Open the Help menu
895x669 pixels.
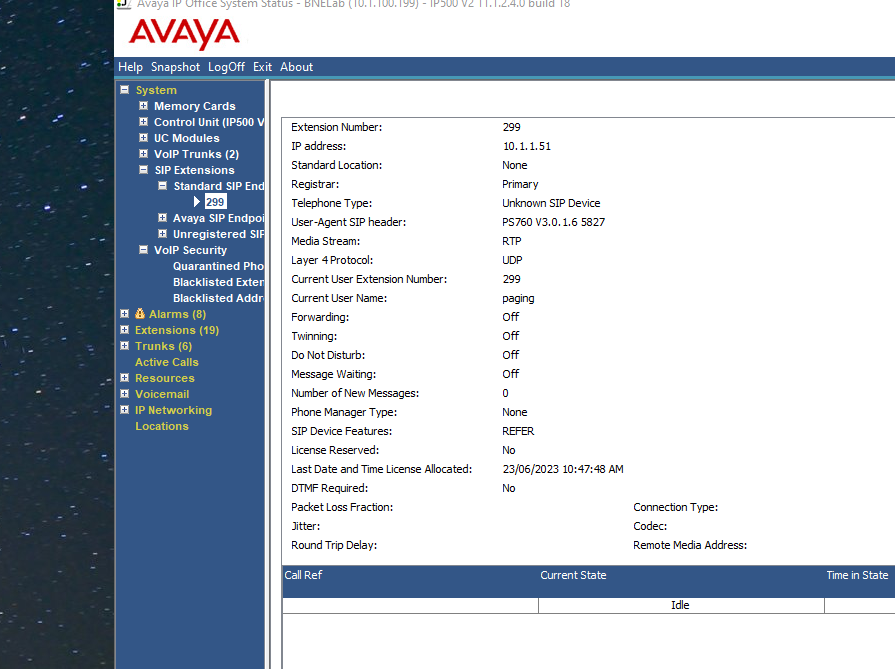coord(130,67)
